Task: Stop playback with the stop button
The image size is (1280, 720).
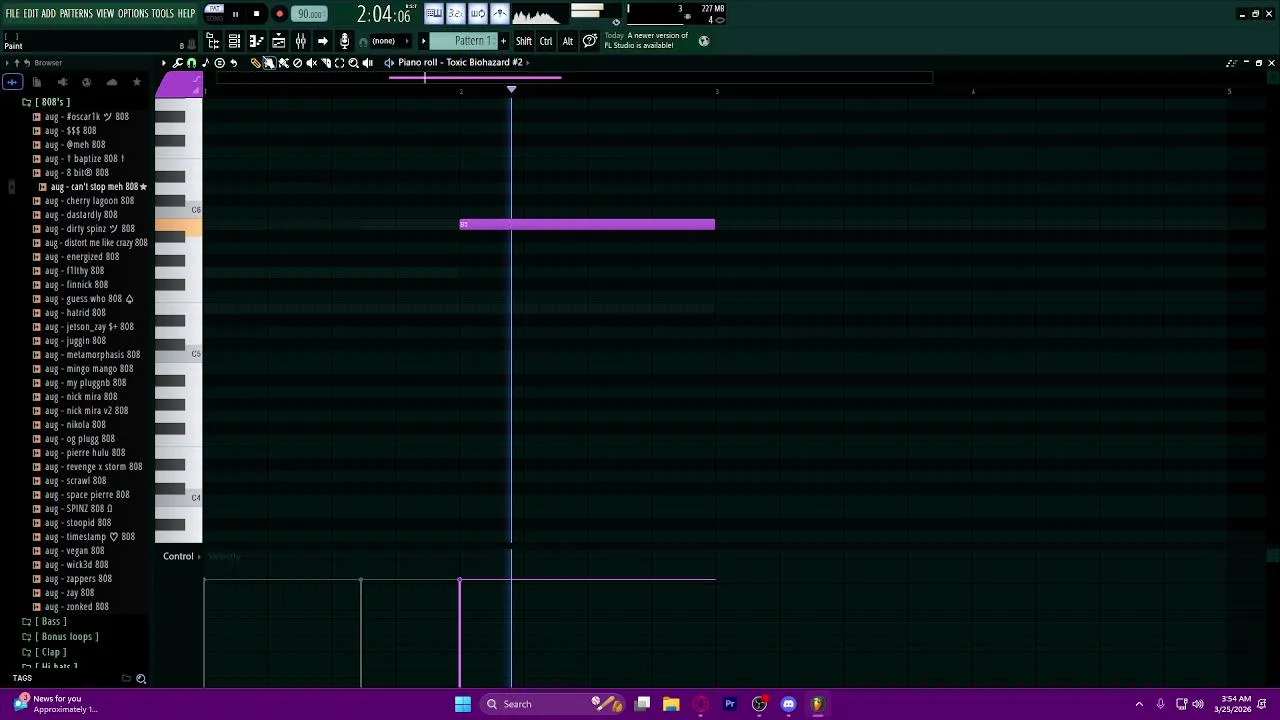Action: 256,14
